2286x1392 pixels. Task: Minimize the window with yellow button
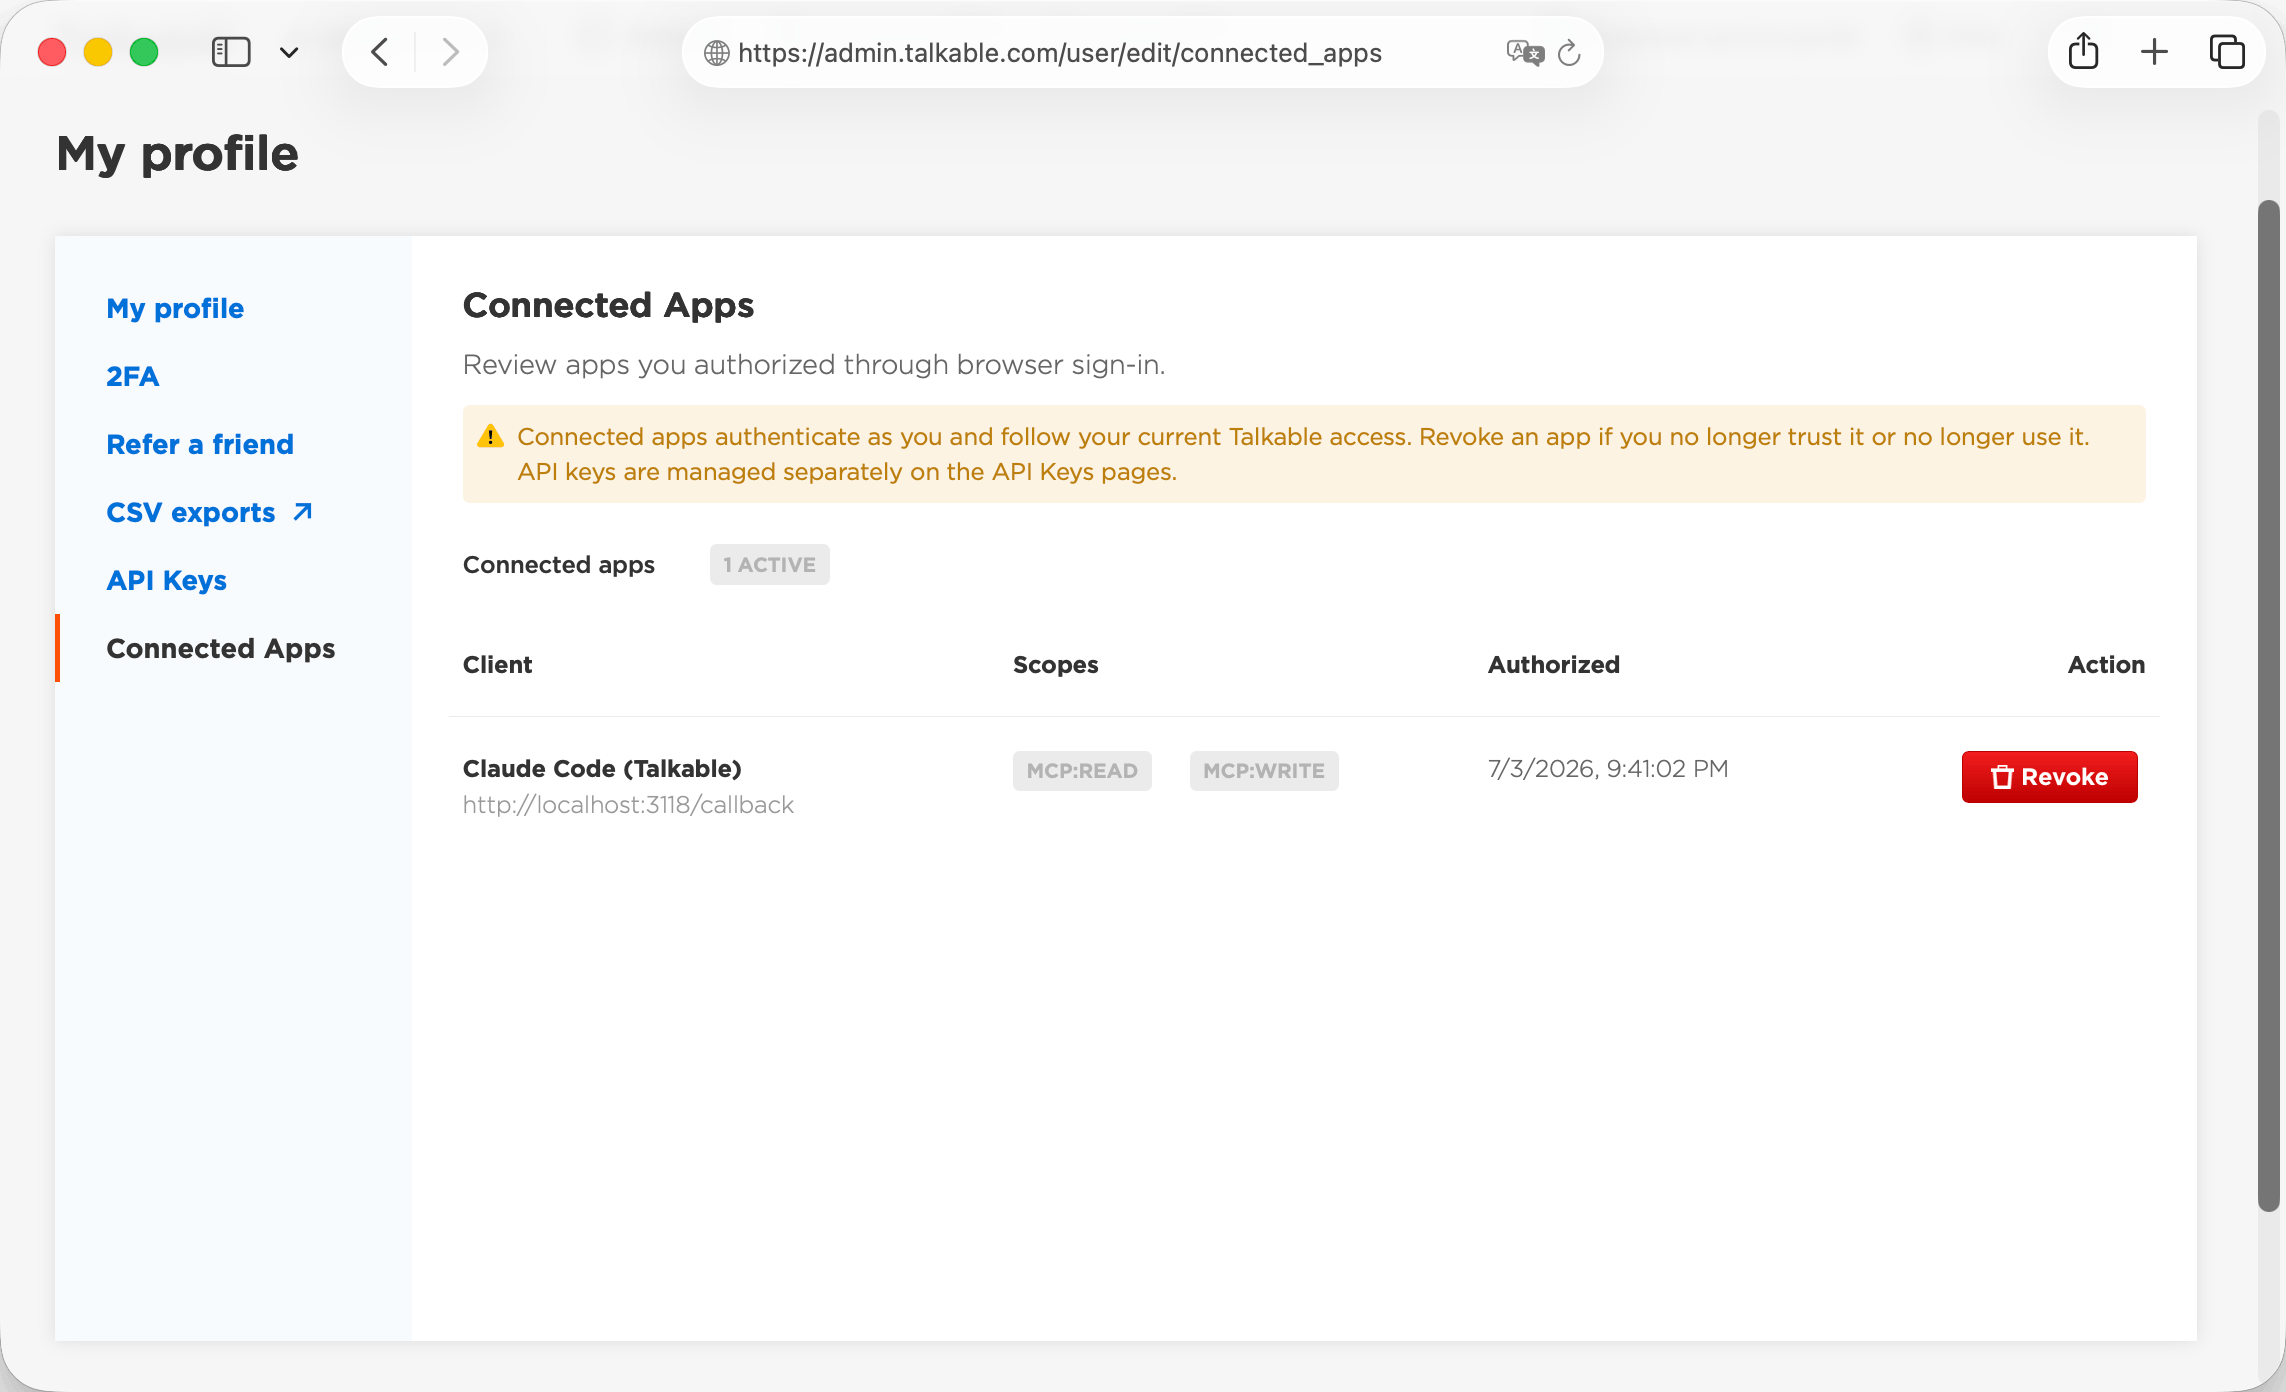pyautogui.click(x=98, y=52)
